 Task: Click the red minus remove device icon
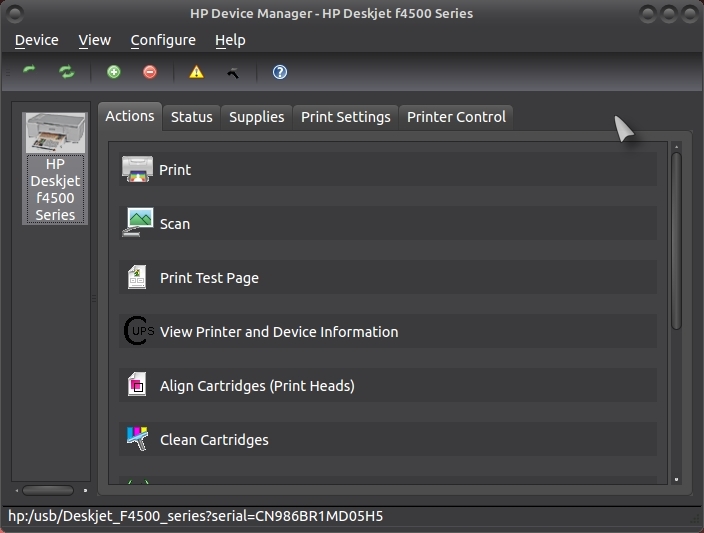coord(150,72)
